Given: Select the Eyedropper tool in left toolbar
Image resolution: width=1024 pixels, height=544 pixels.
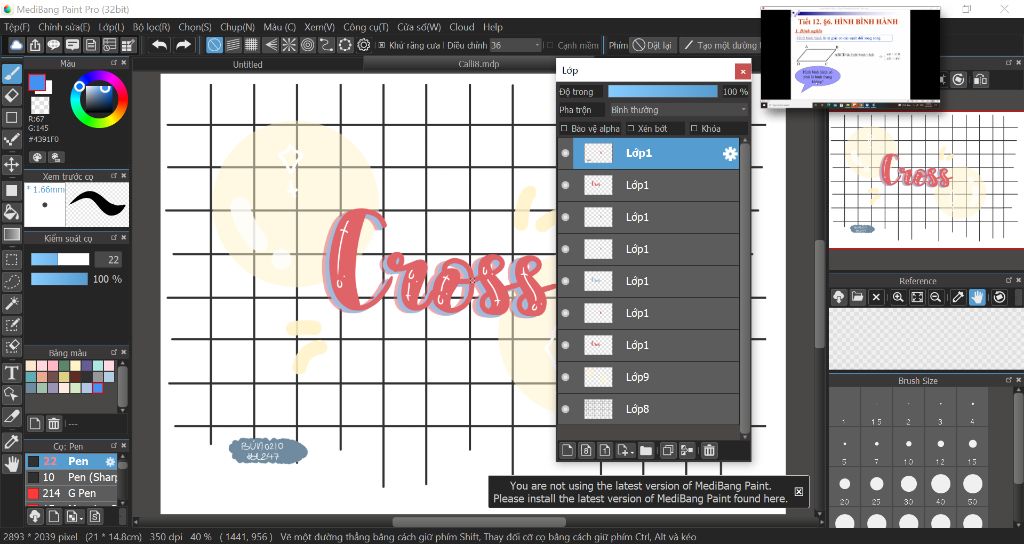Looking at the screenshot, I should tap(12, 442).
